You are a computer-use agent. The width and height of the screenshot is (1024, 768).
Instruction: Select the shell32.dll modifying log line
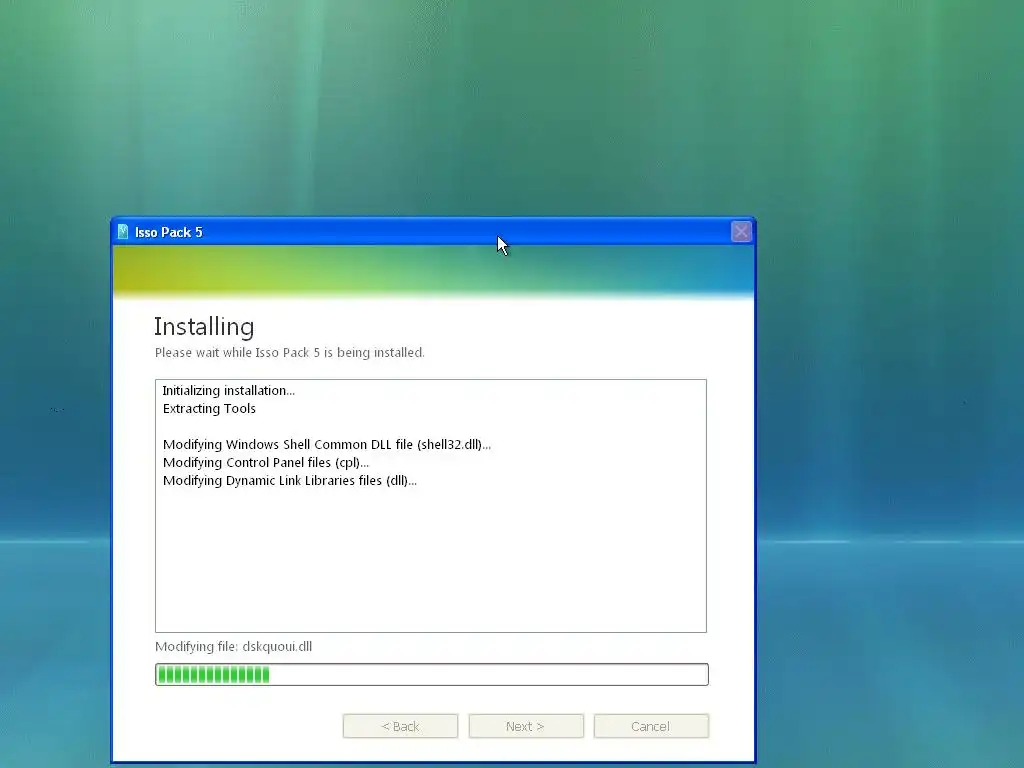327,445
